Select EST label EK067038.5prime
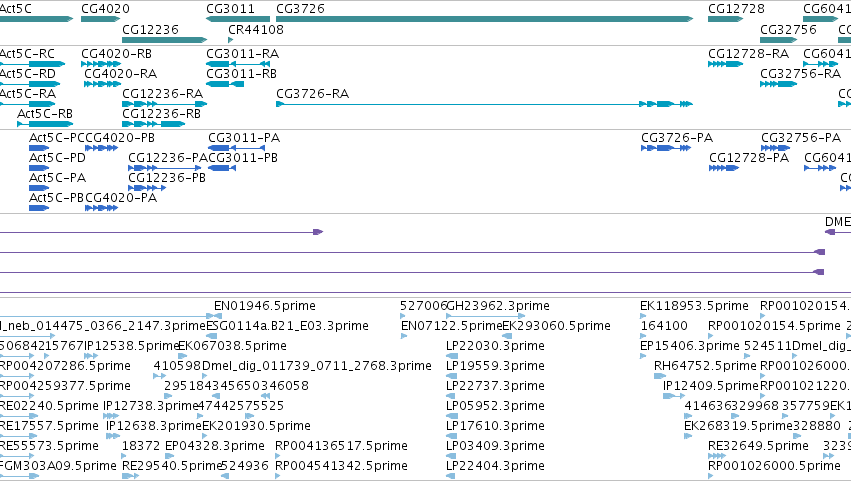851x481 pixels. [232, 346]
